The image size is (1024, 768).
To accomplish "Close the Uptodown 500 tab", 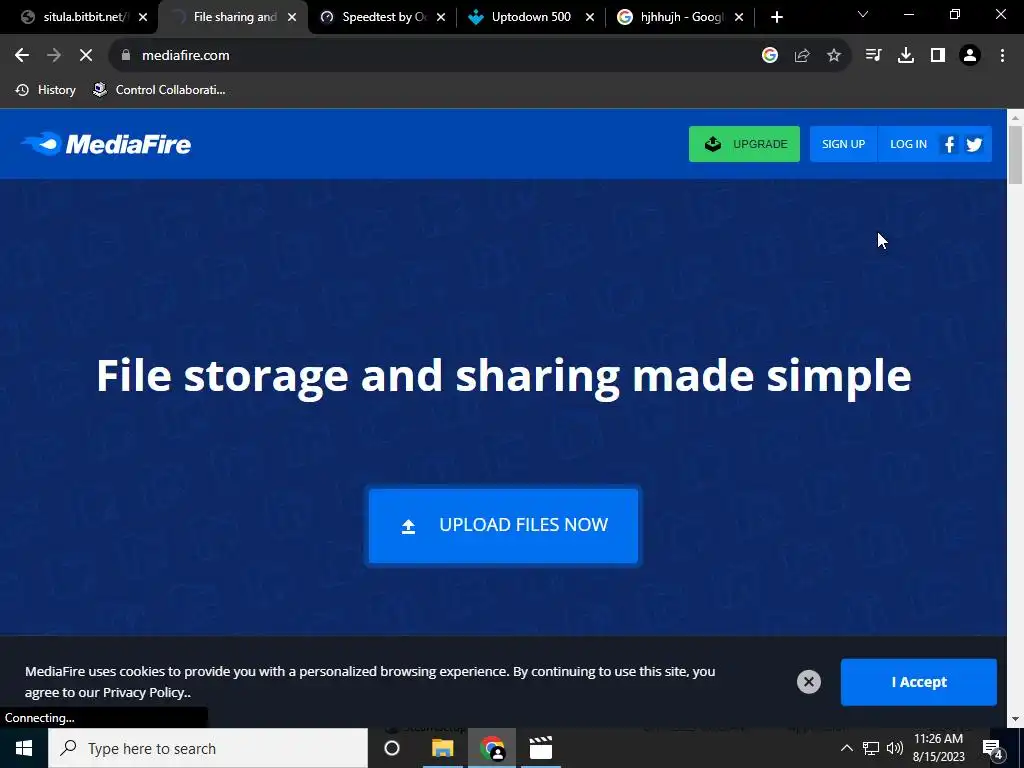I will pos(590,18).
